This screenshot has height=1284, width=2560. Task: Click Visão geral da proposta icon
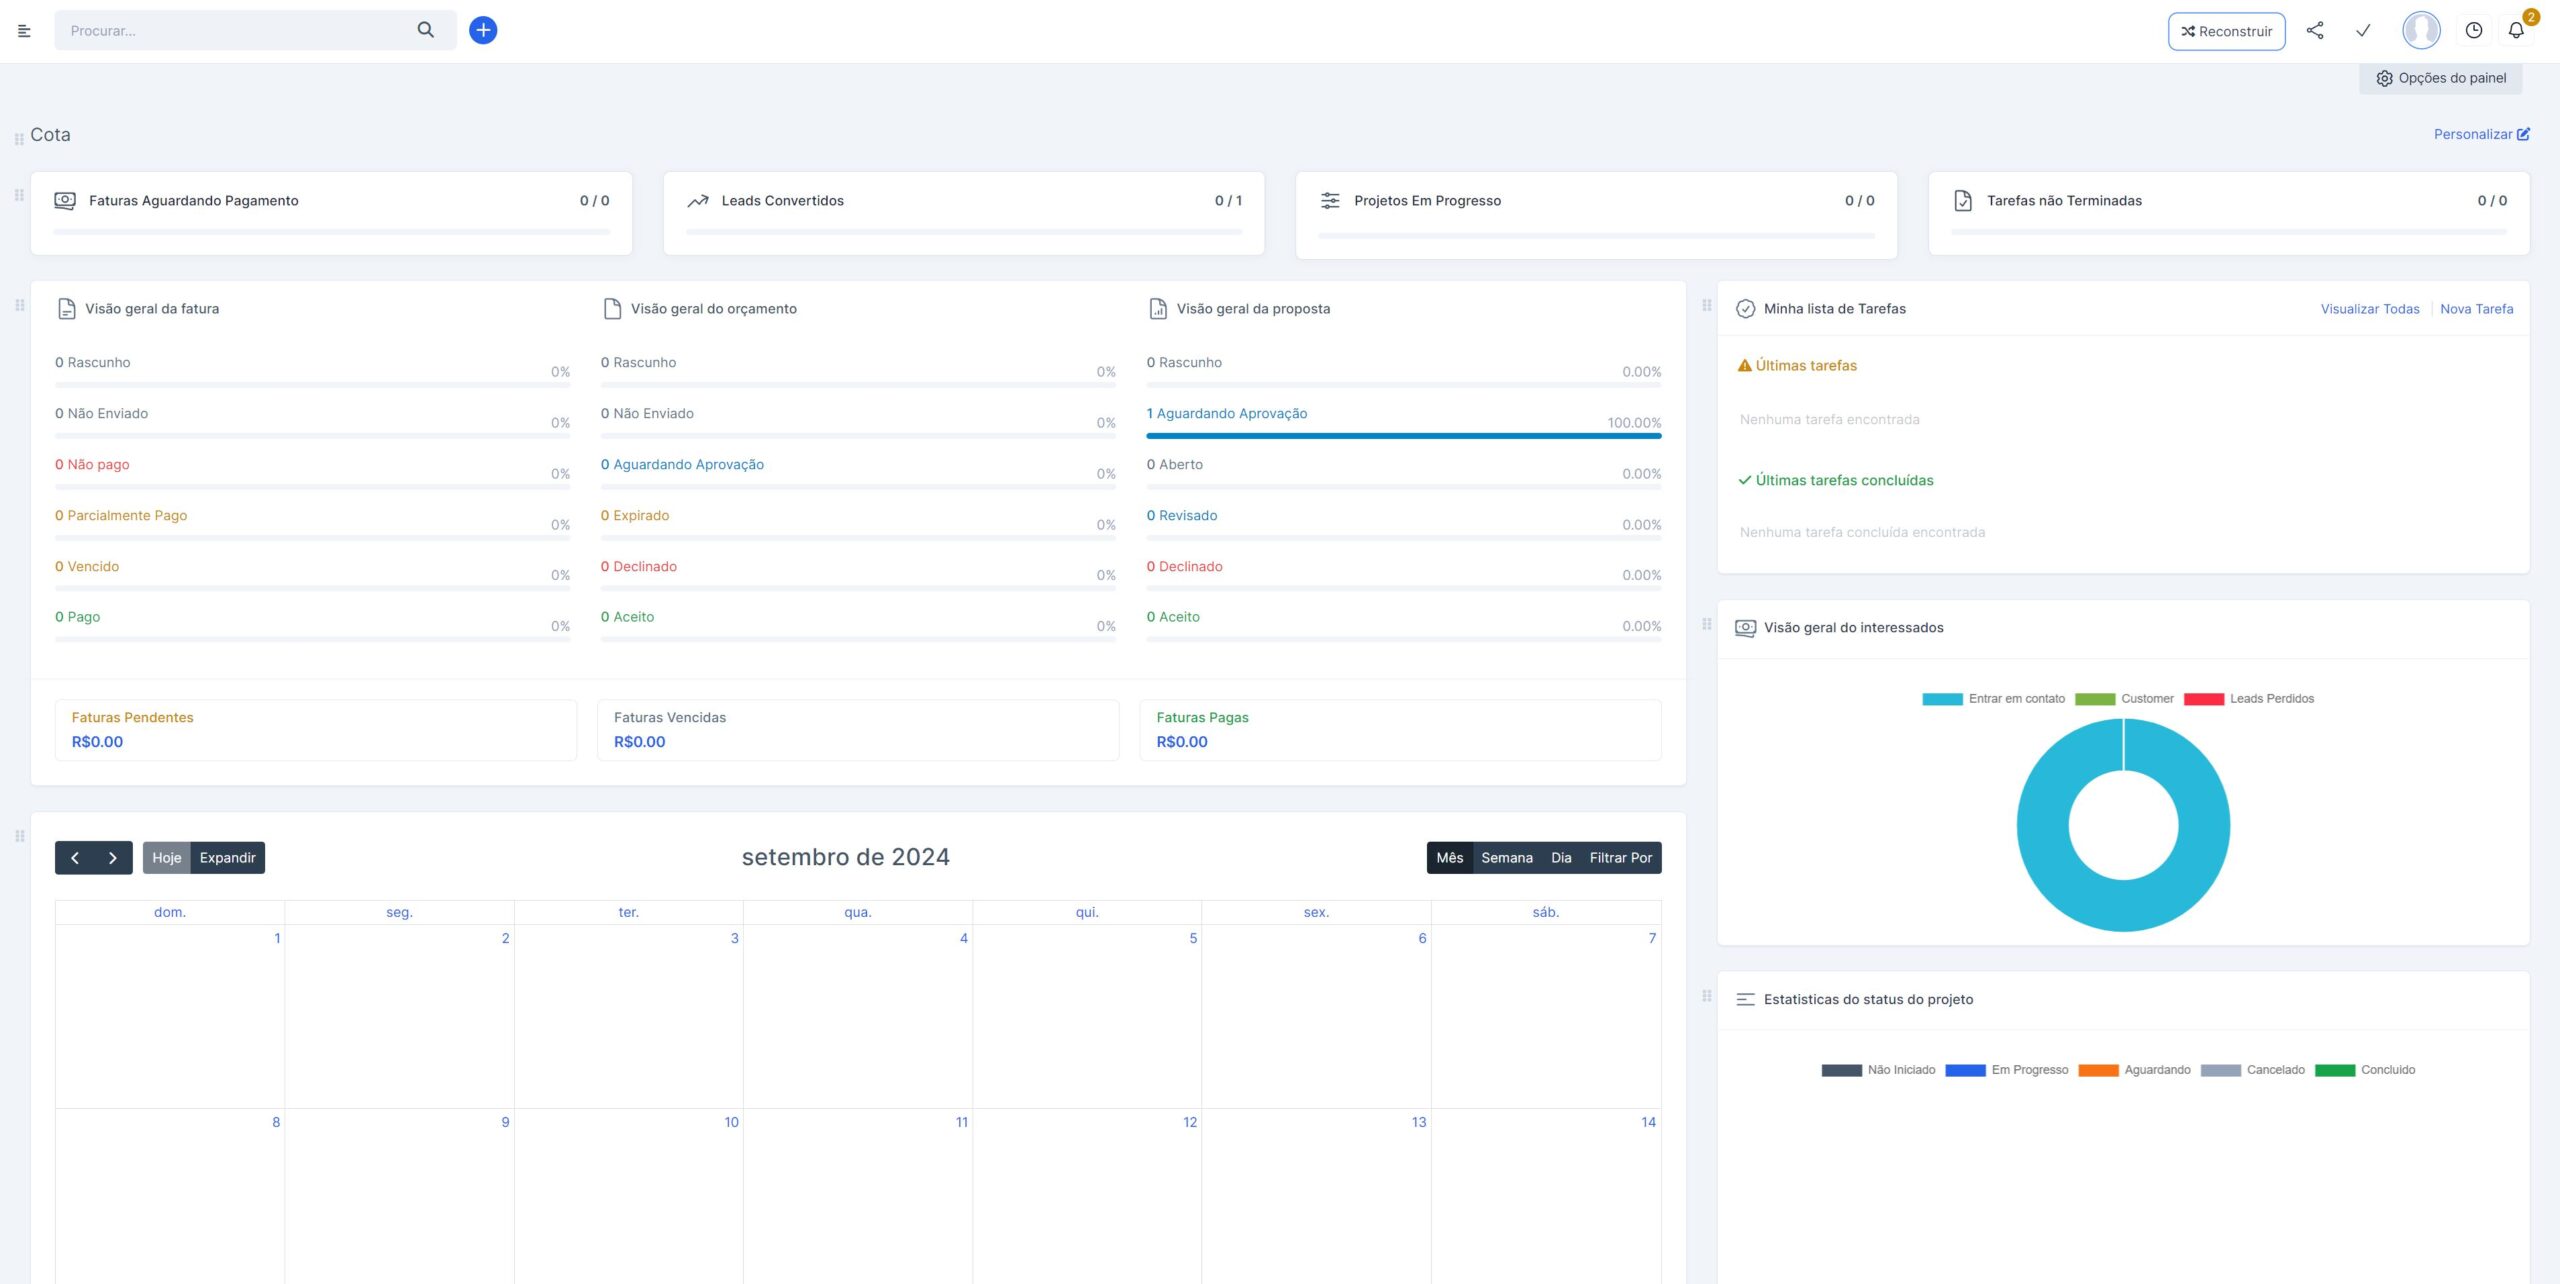pos(1158,308)
